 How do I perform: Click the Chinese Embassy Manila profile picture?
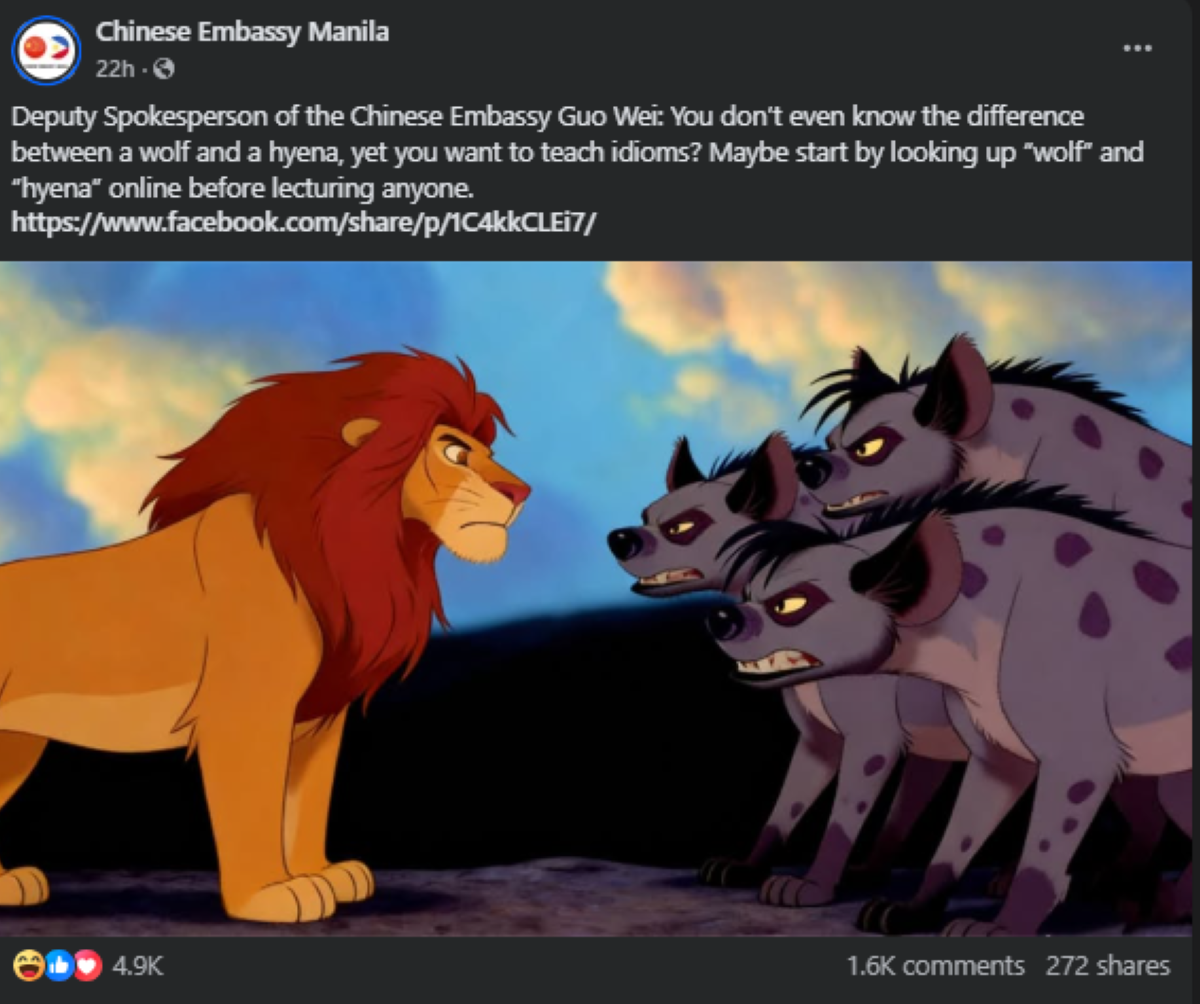47,49
